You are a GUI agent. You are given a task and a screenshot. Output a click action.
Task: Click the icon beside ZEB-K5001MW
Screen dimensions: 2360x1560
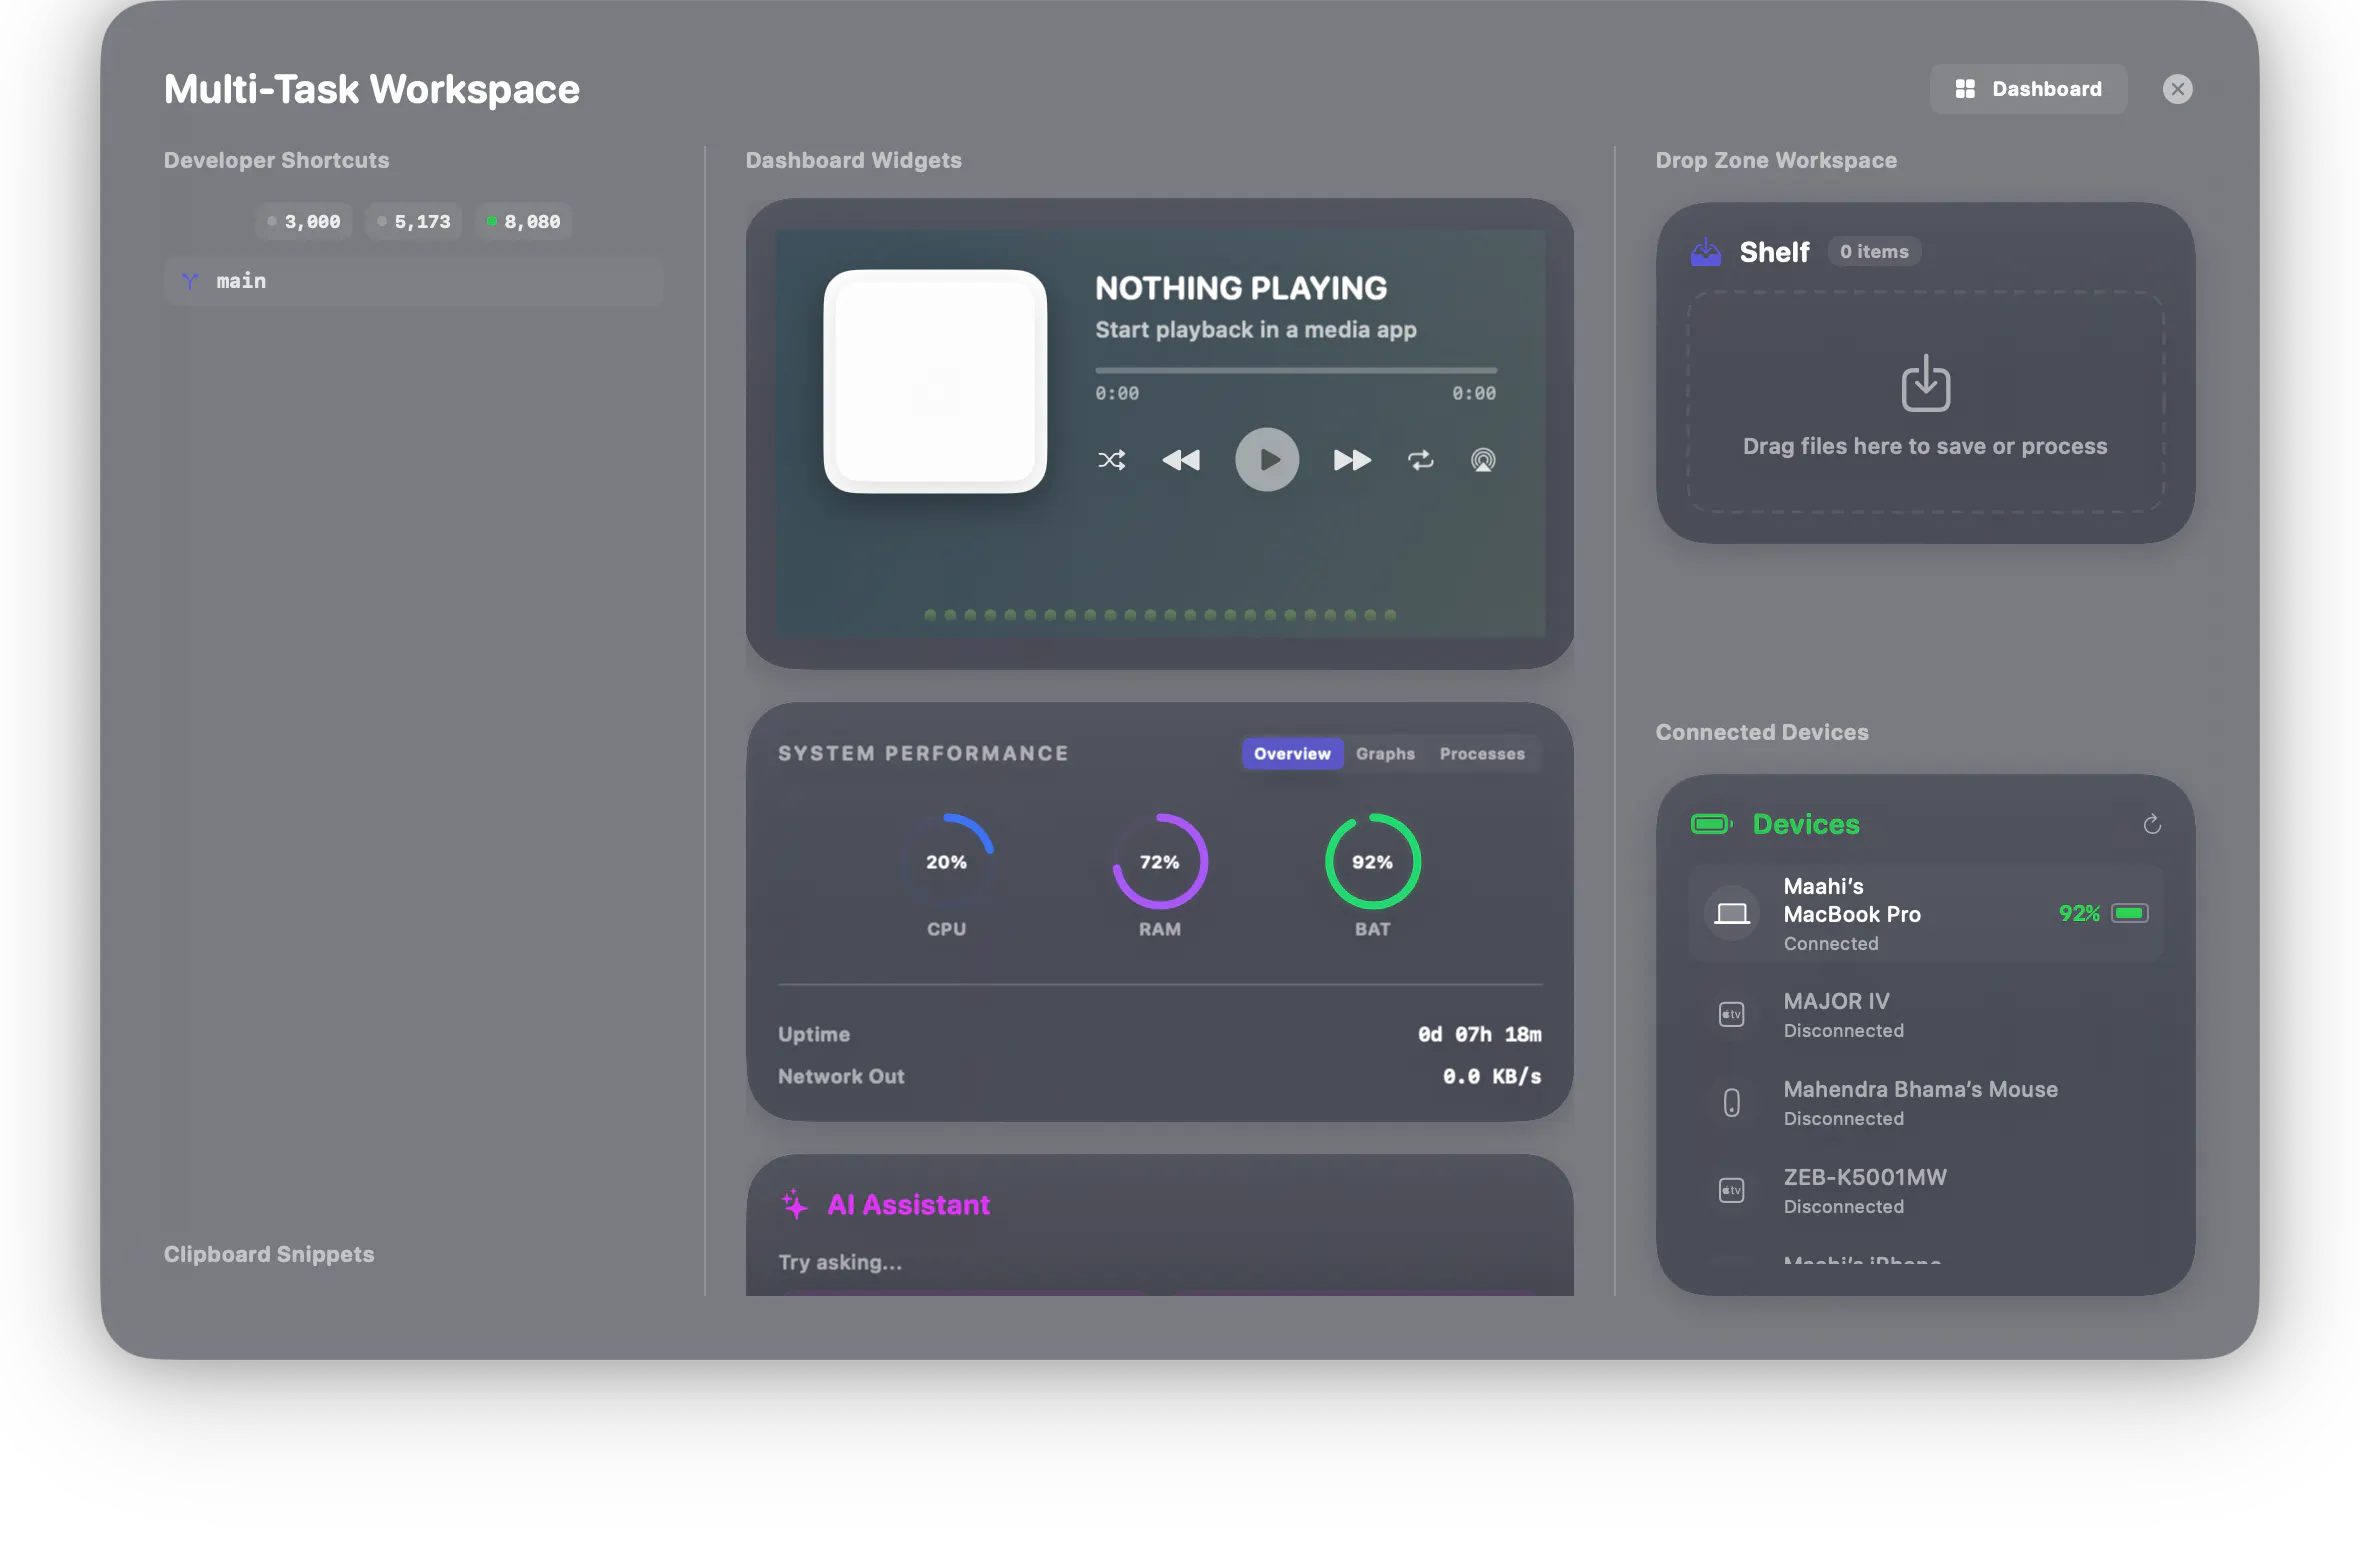(1731, 1190)
